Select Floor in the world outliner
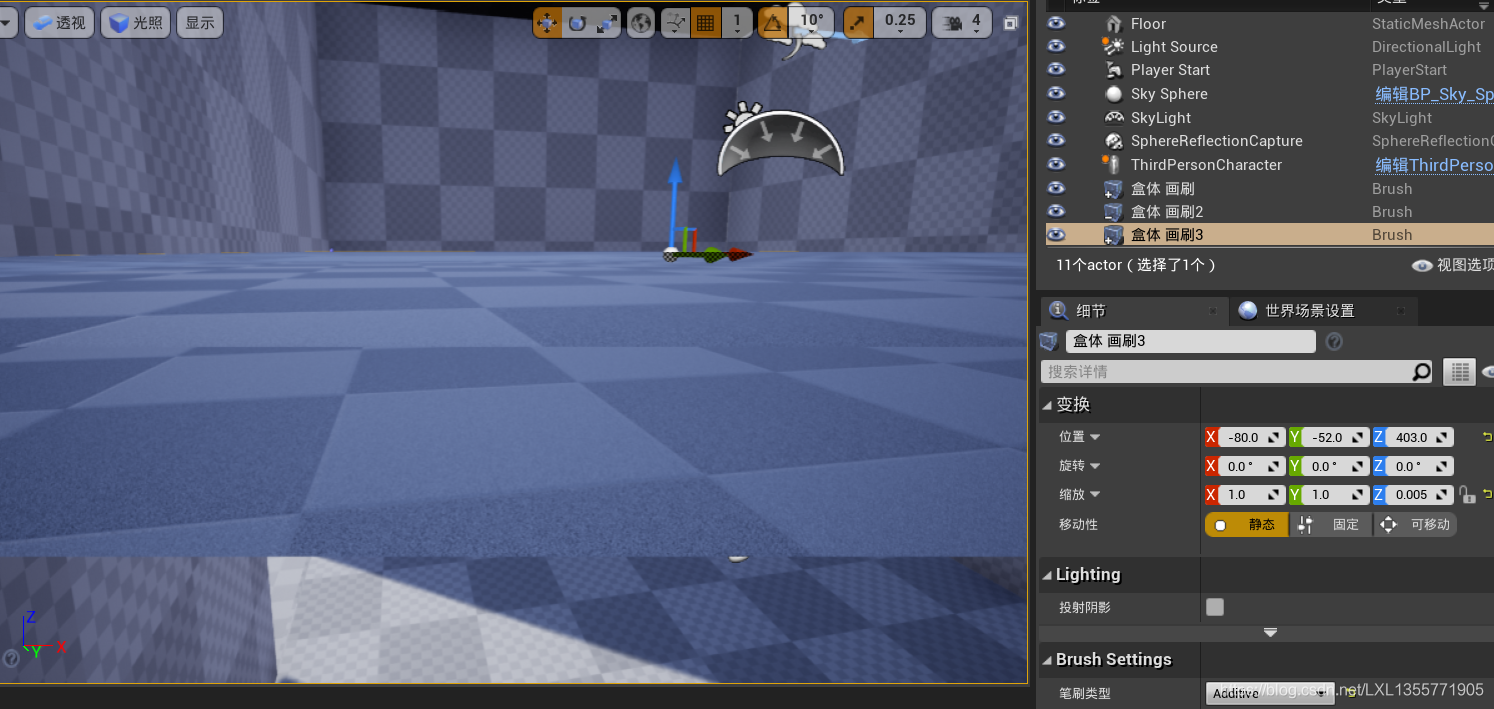1494x709 pixels. coord(1148,23)
